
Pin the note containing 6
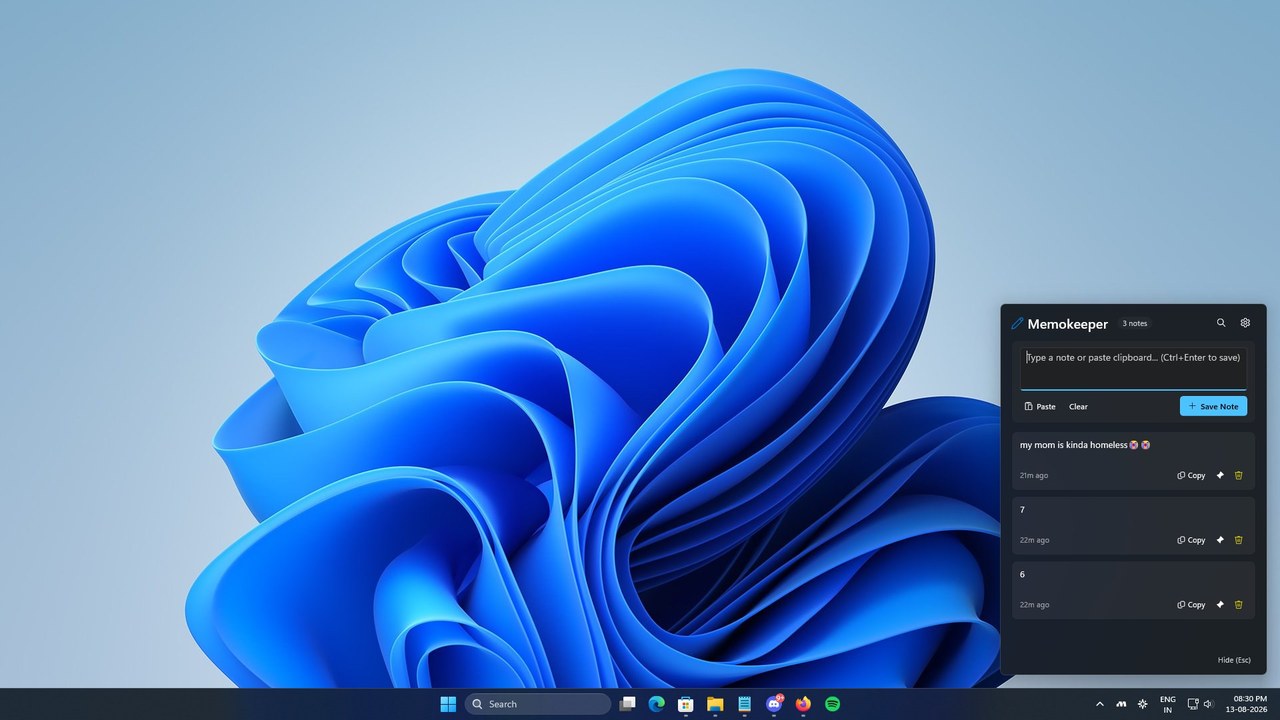1220,605
